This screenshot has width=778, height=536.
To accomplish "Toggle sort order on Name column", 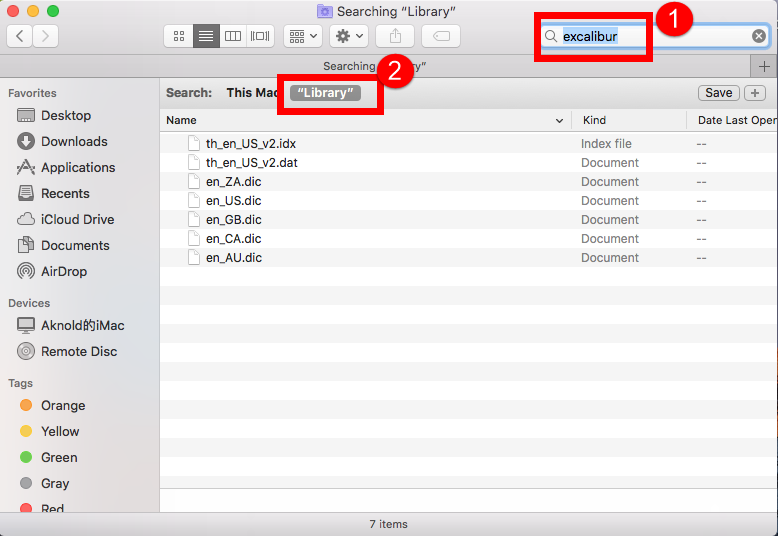I will (x=558, y=120).
